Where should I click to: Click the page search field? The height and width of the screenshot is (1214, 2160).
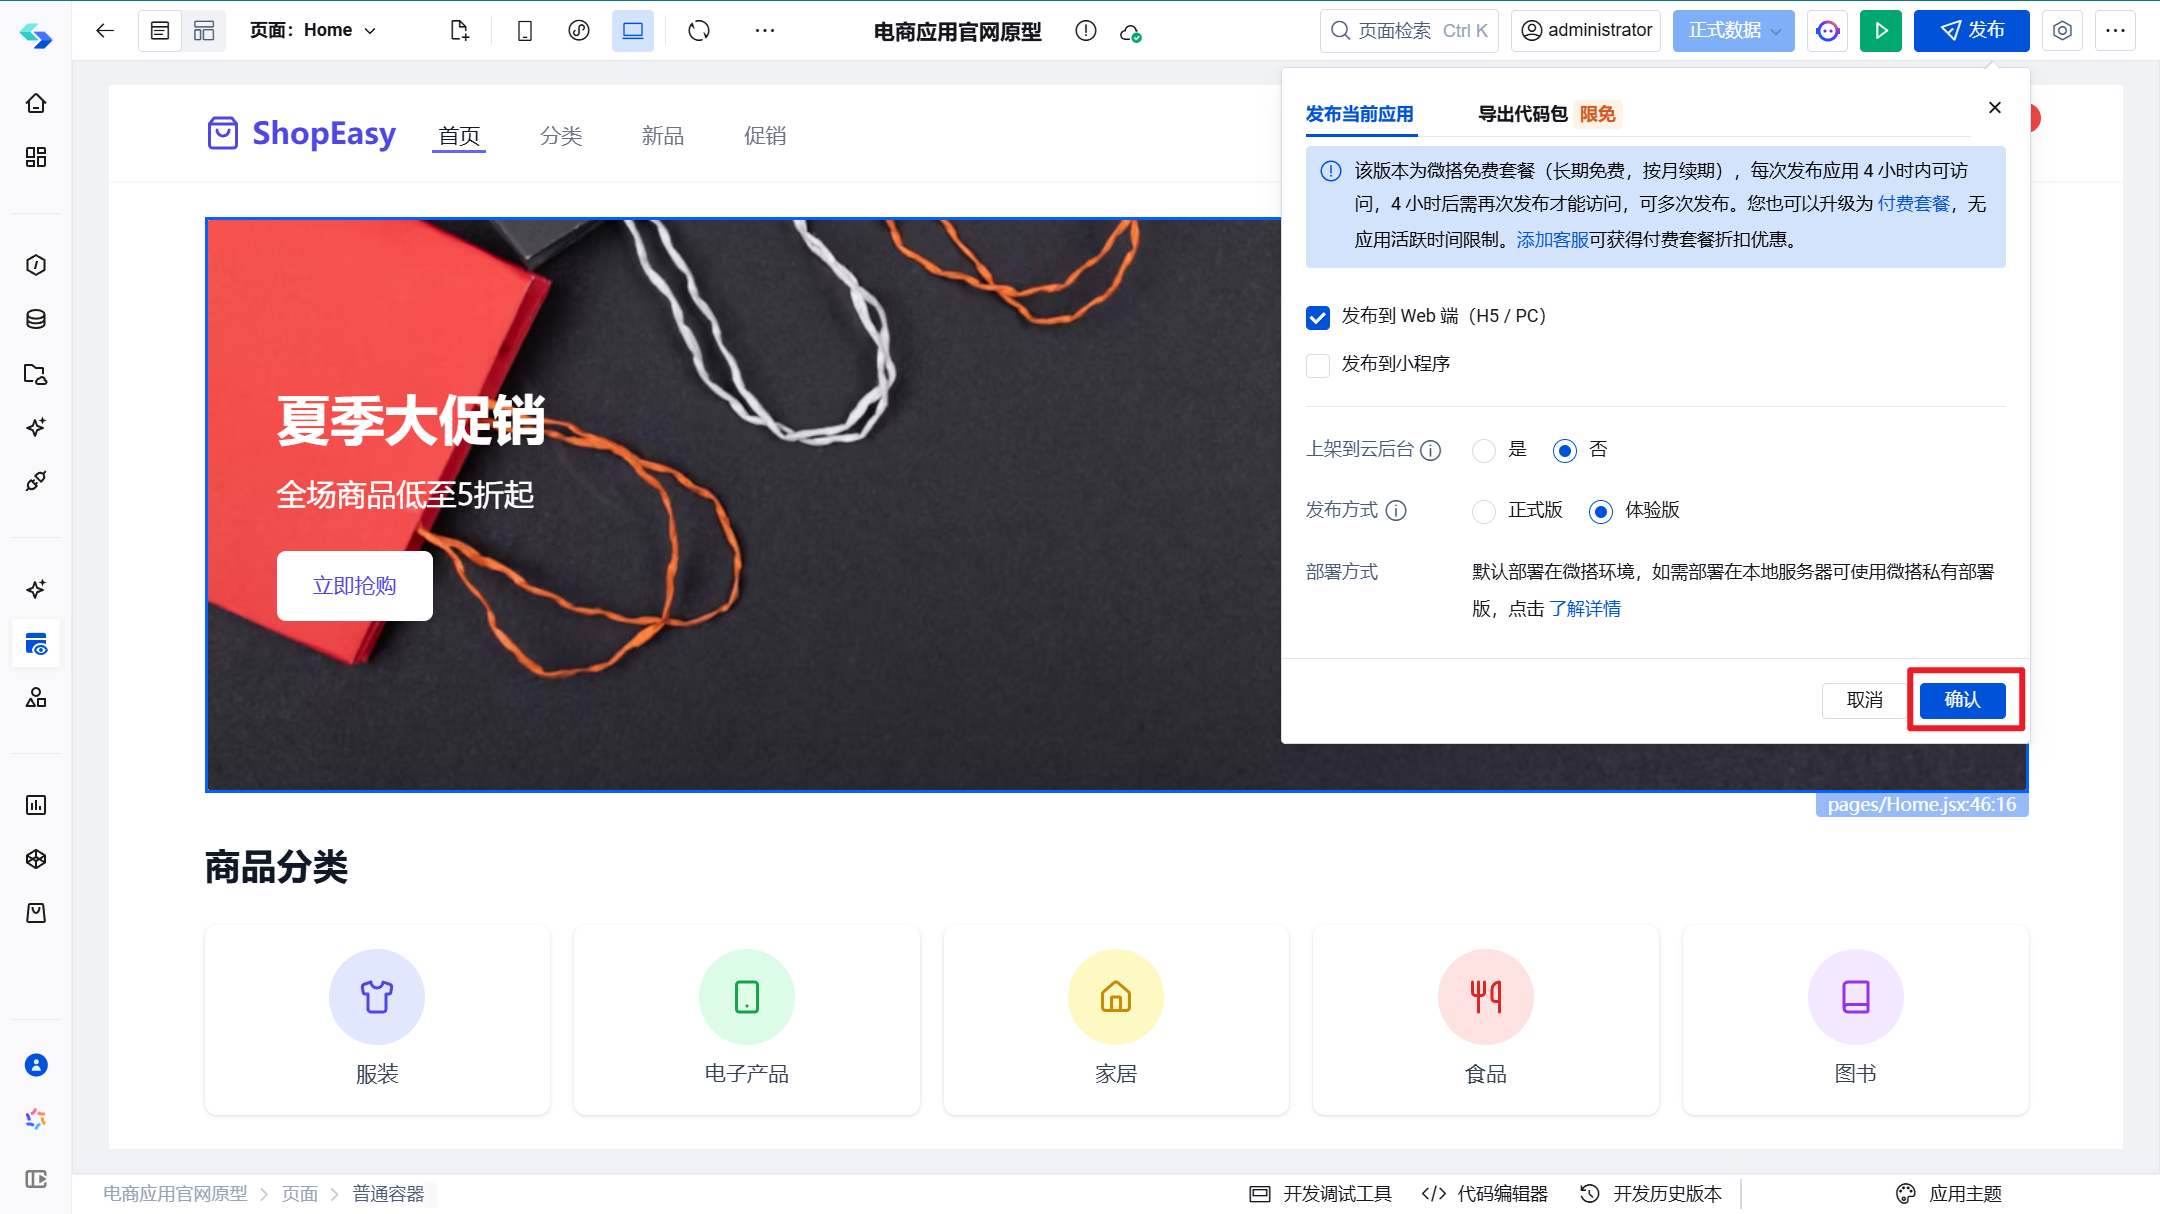click(x=1409, y=31)
